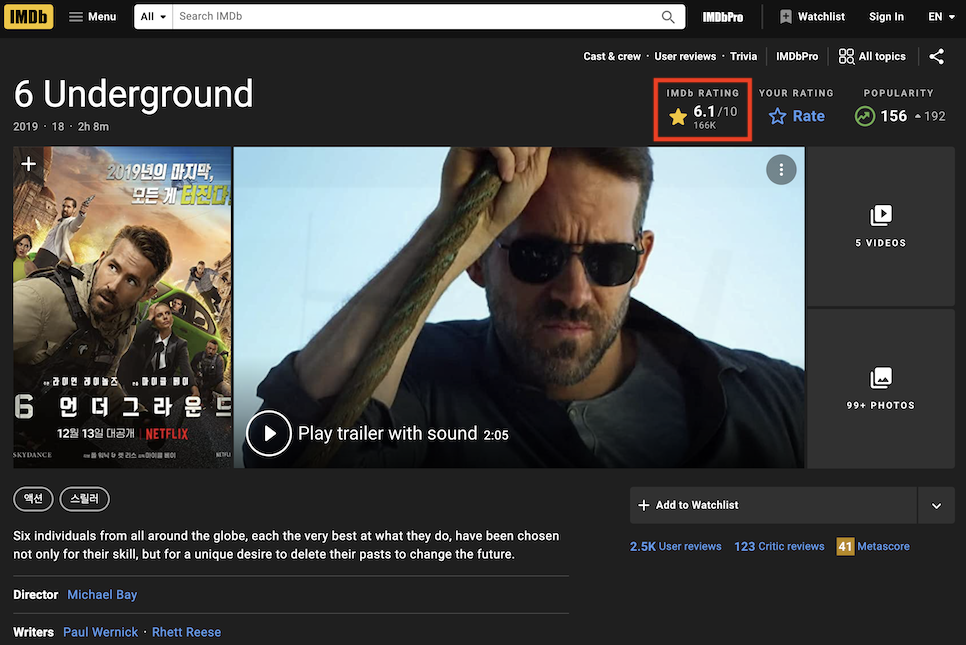This screenshot has width=966, height=645.
Task: Click the plot summary text
Action: [x=286, y=545]
